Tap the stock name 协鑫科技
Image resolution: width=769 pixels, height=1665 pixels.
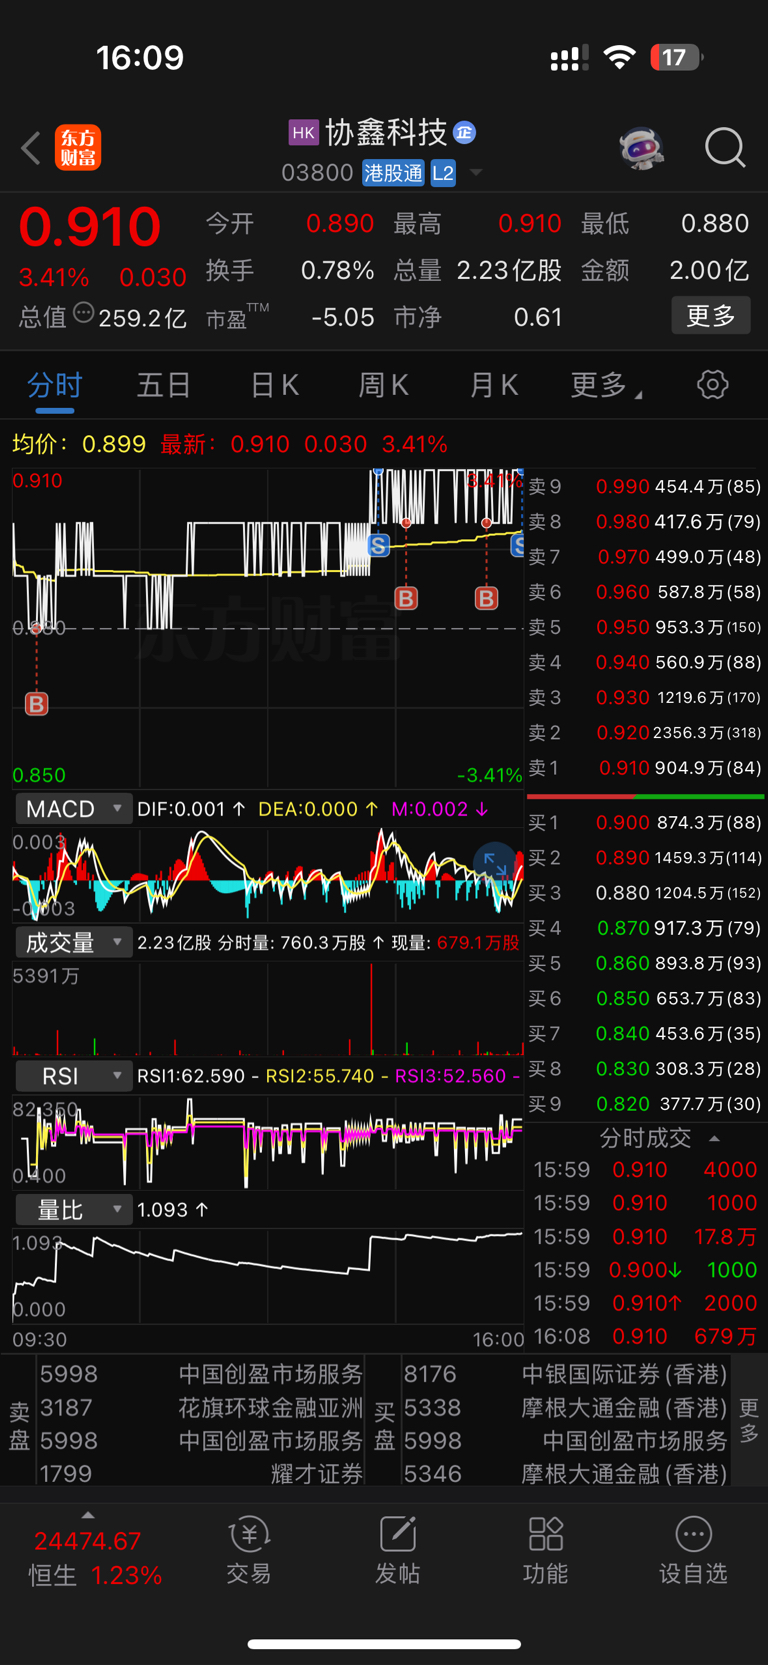pos(386,132)
